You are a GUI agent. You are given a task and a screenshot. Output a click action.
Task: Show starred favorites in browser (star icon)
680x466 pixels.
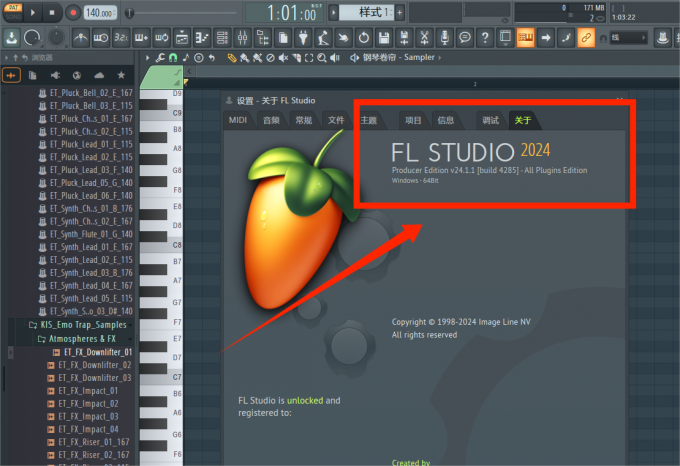pos(121,75)
